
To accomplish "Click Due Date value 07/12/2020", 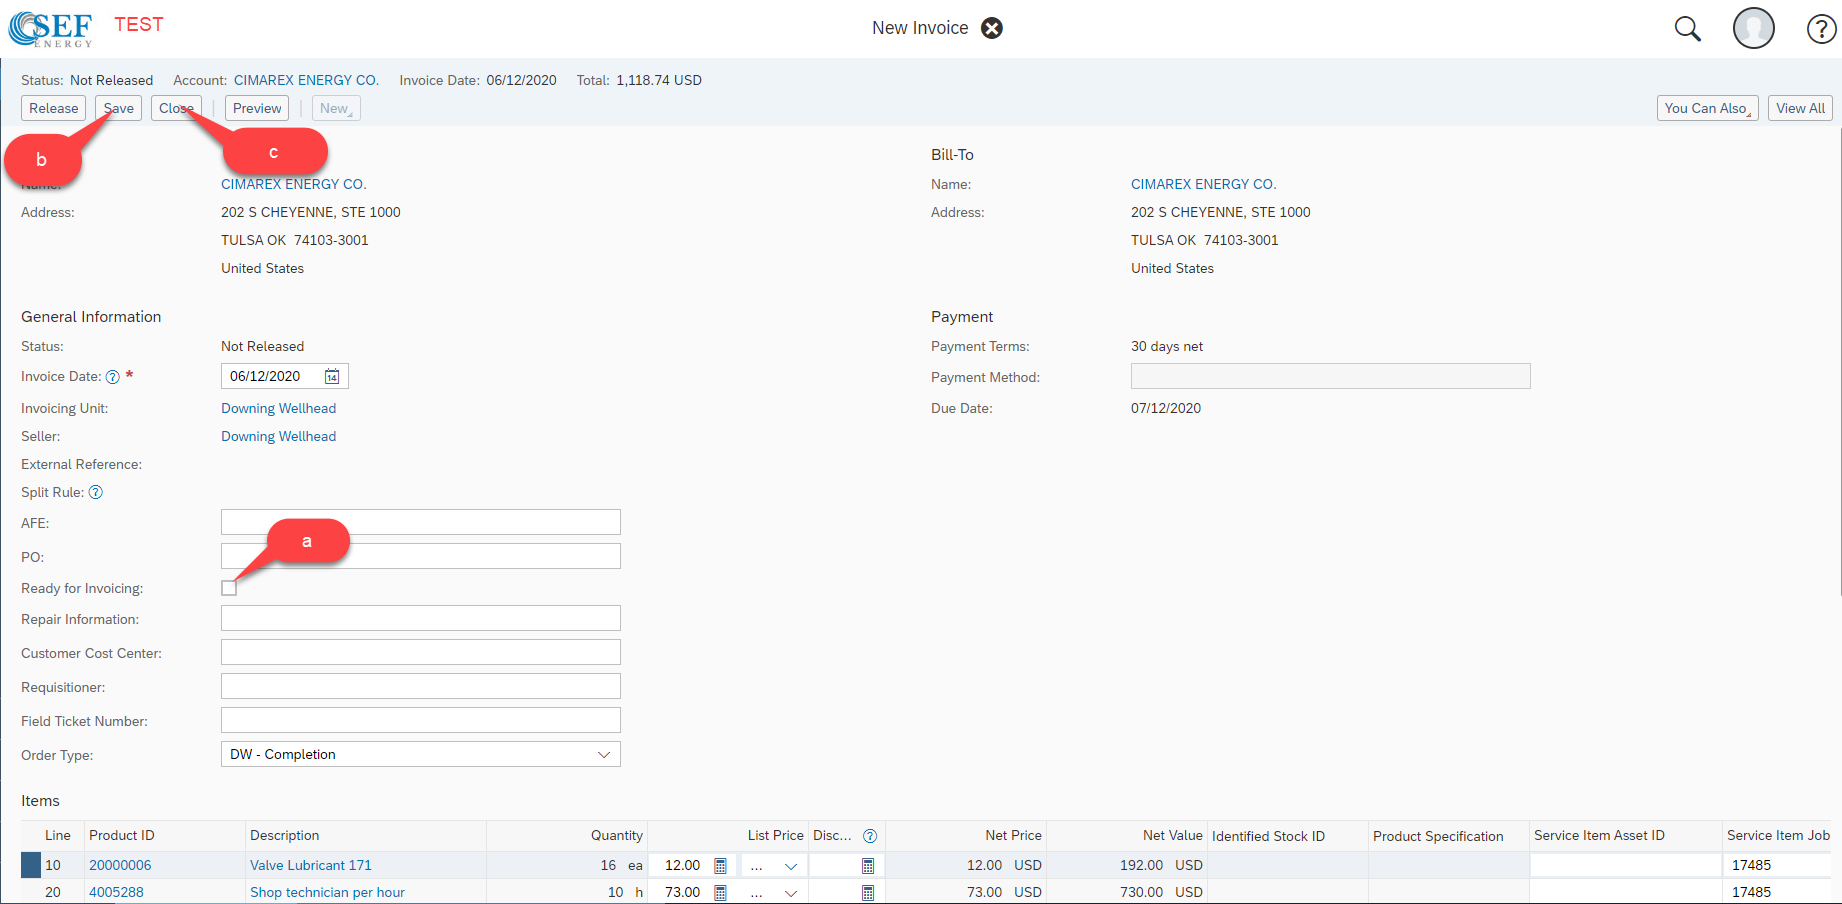I will 1166,408.
